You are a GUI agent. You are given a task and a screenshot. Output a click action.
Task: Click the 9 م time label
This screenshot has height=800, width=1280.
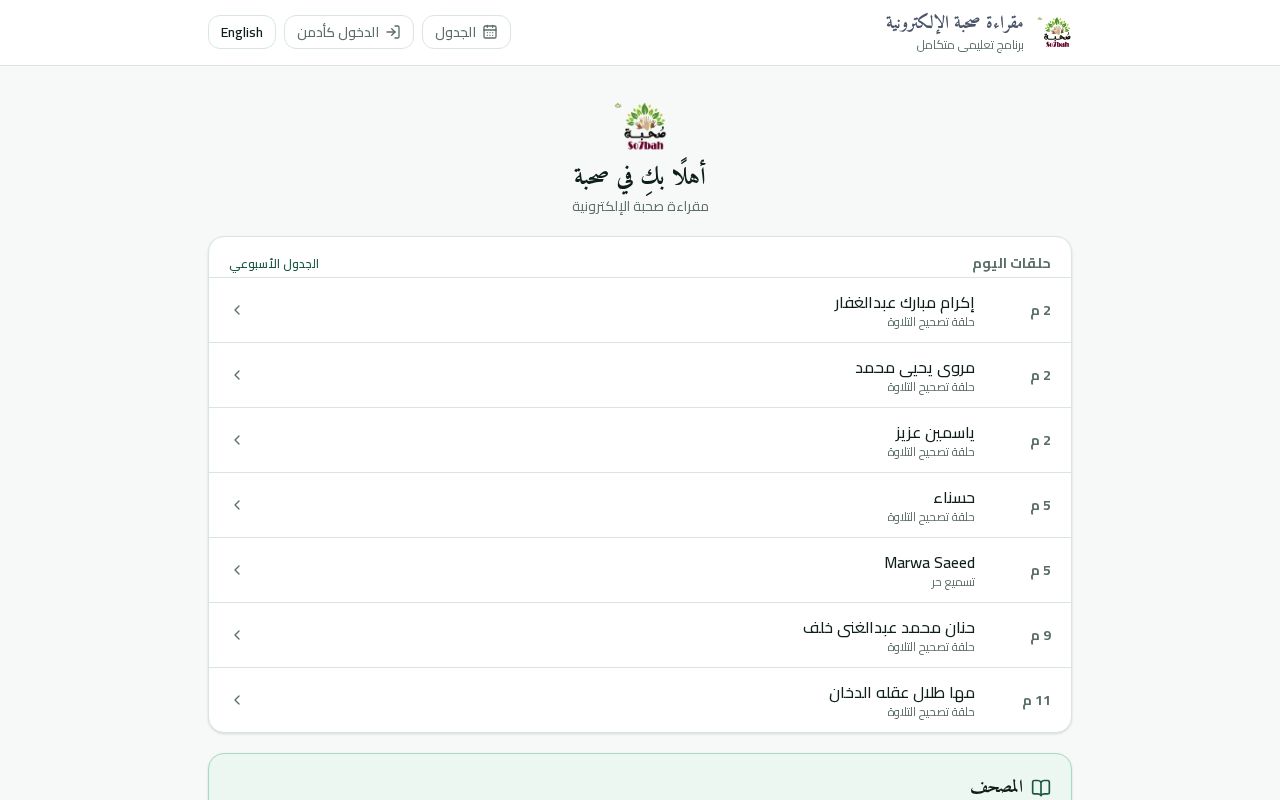(x=1041, y=635)
